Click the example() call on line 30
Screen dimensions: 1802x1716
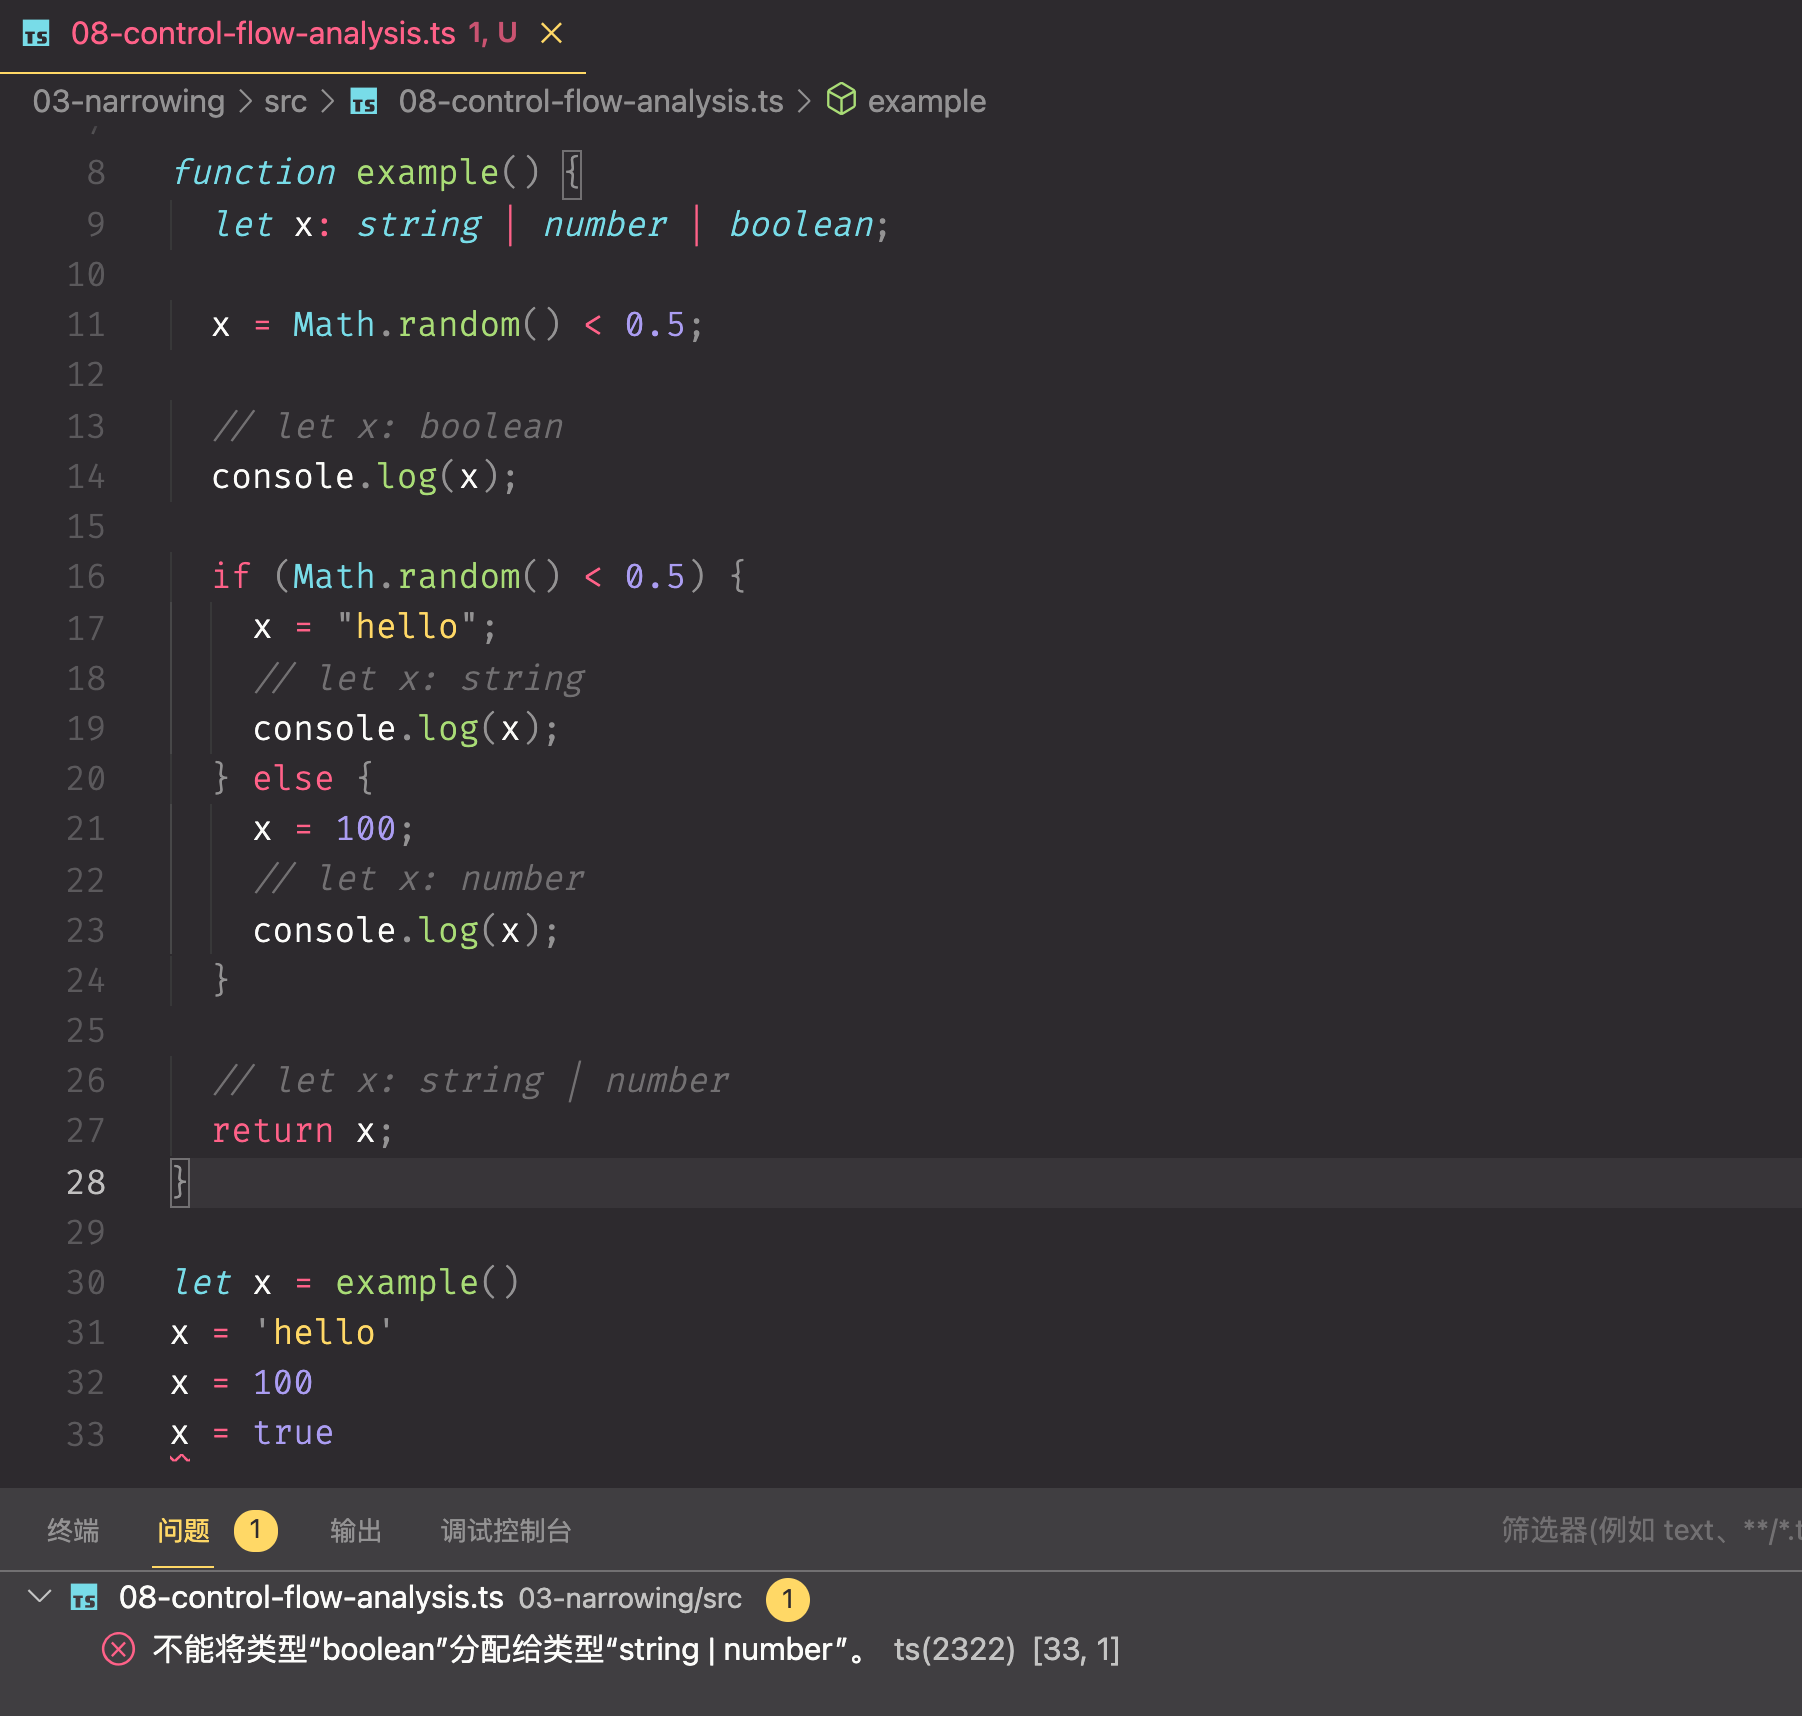pos(427,1282)
